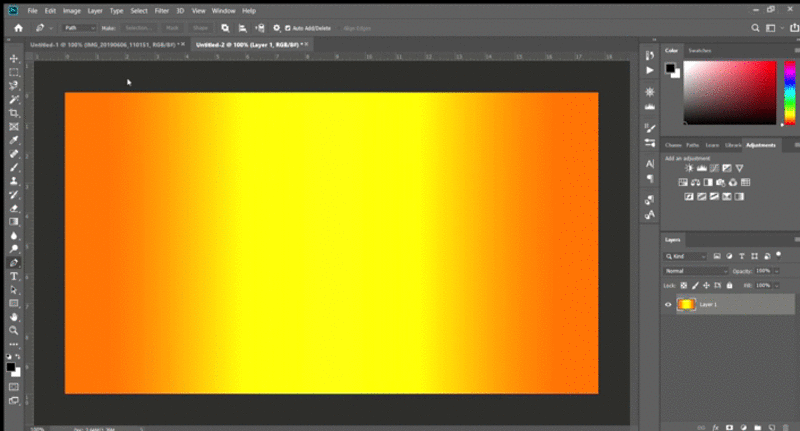
Task: Pick a color in the color field
Action: click(x=730, y=92)
